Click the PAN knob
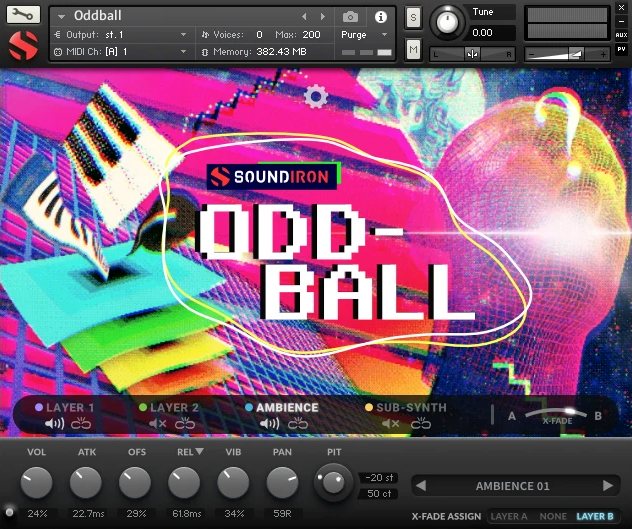Viewport: 632px width, 529px height. pos(283,482)
